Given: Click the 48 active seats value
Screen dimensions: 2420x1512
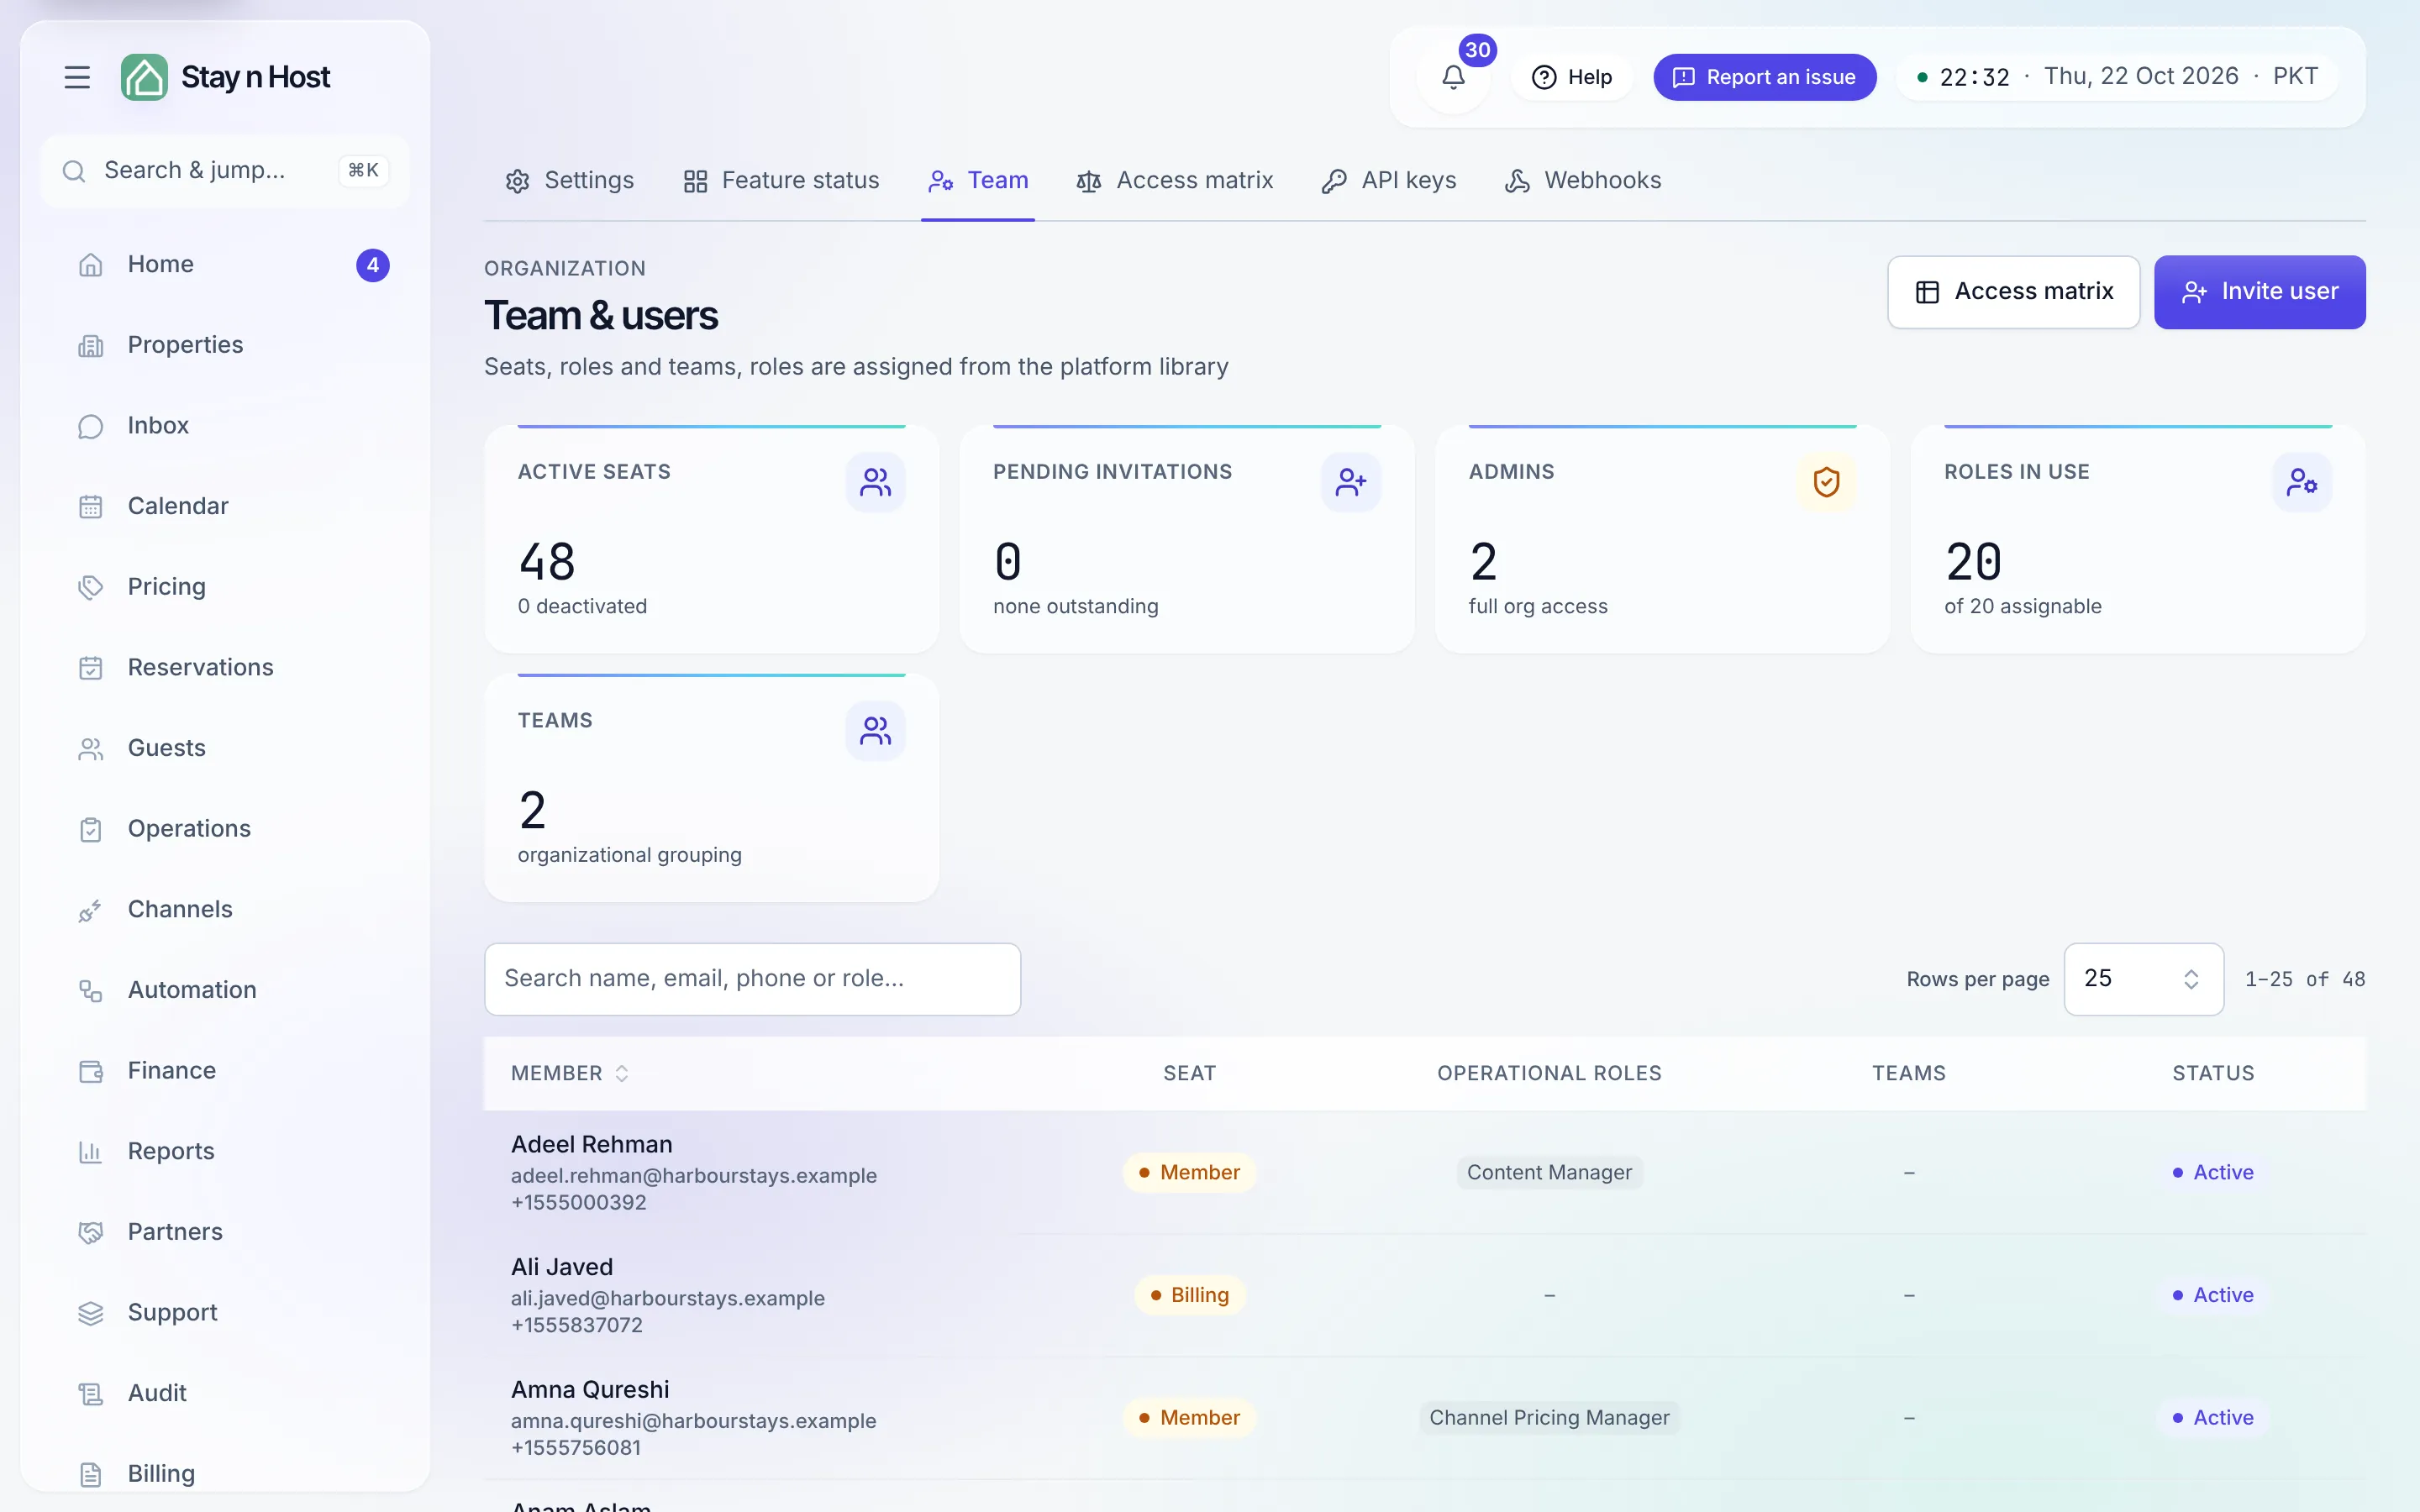Looking at the screenshot, I should click(x=547, y=562).
